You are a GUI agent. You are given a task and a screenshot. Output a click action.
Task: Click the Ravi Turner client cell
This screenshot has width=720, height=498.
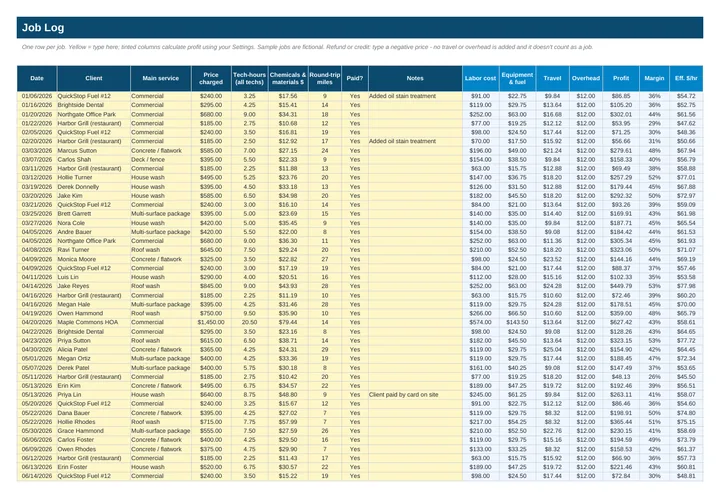[x=94, y=250]
